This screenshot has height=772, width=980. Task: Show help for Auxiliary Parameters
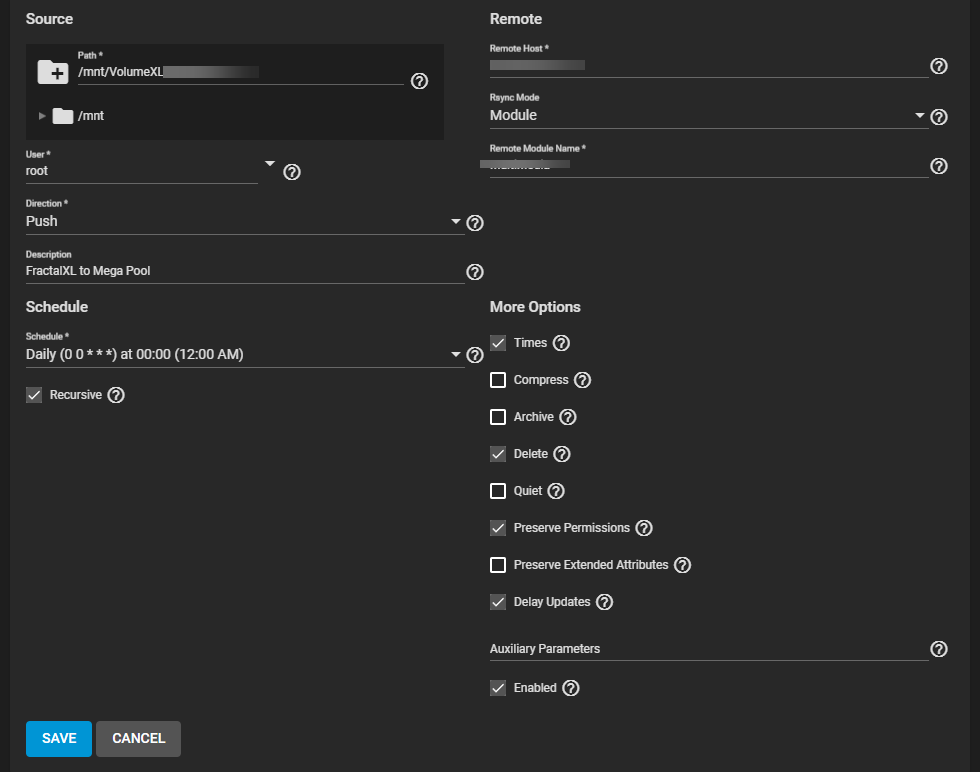(939, 649)
